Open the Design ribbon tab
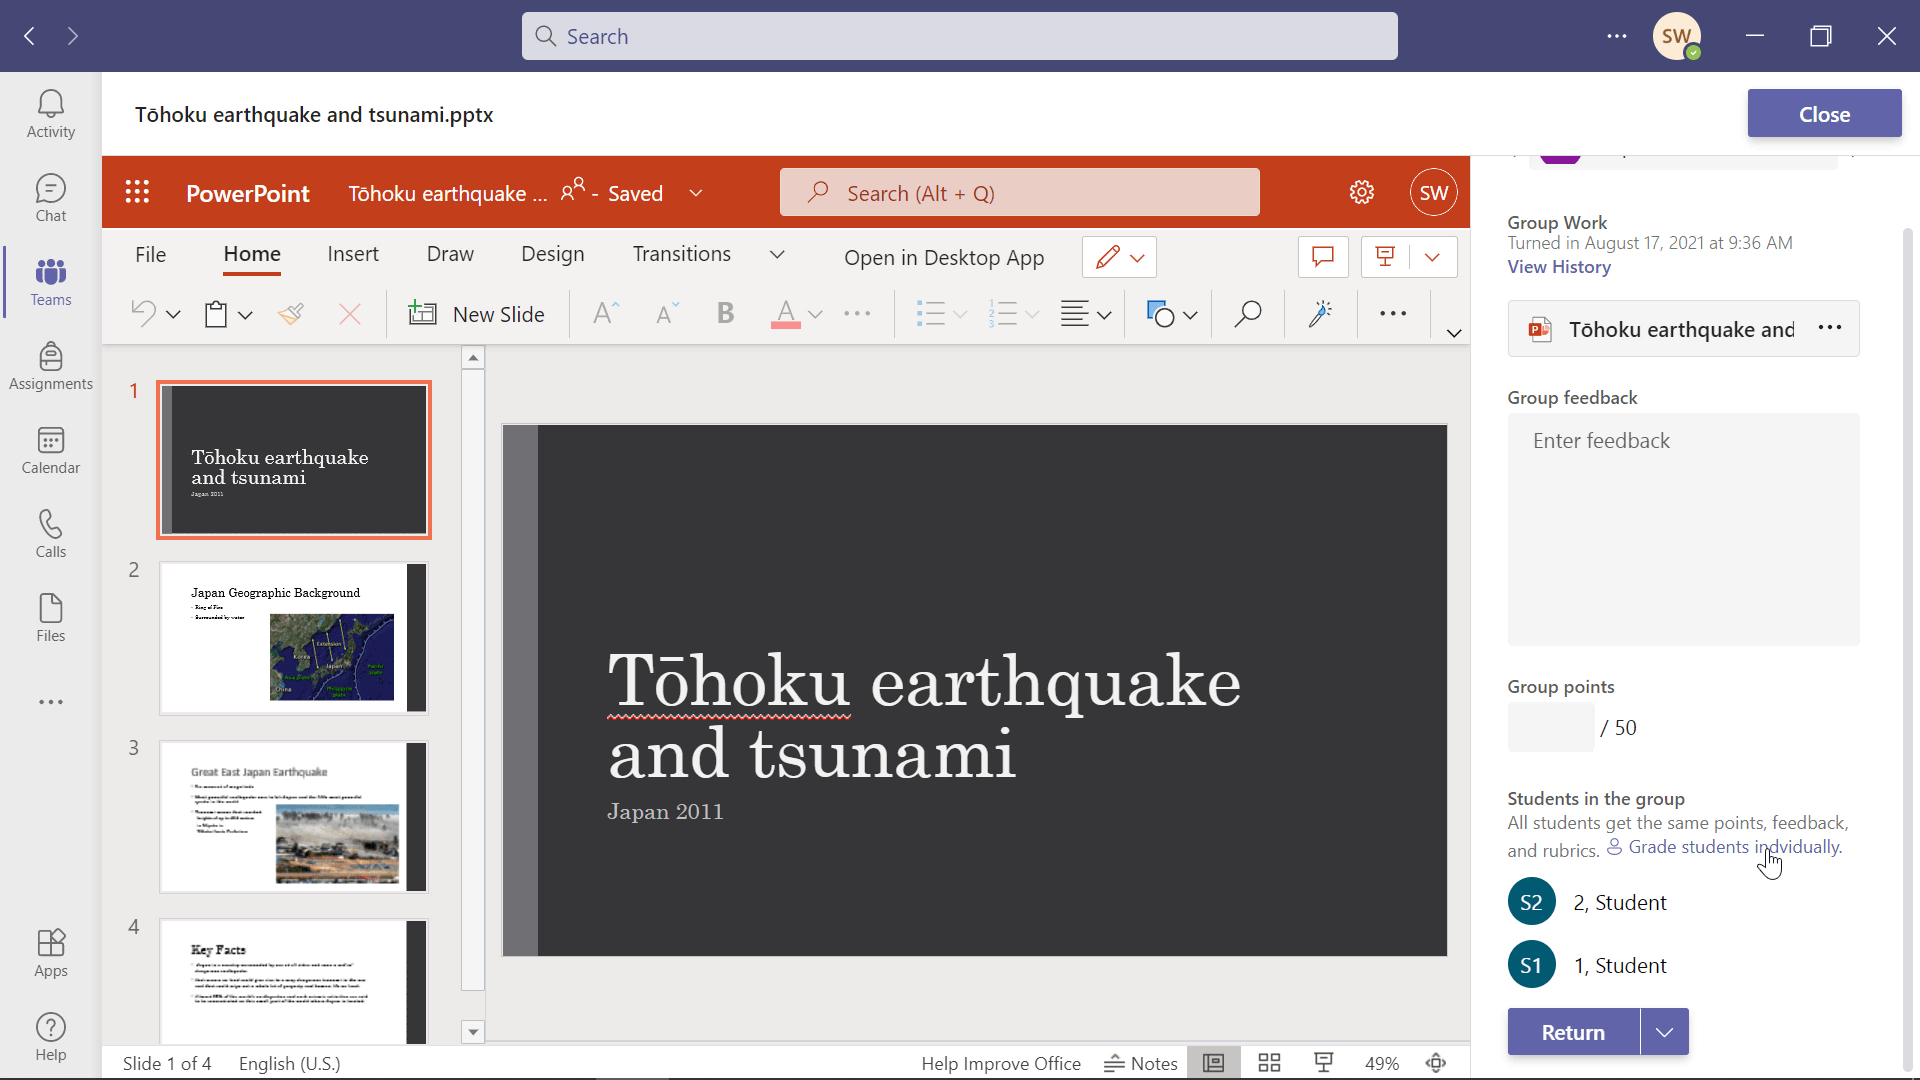Image resolution: width=1920 pixels, height=1080 pixels. [x=551, y=253]
